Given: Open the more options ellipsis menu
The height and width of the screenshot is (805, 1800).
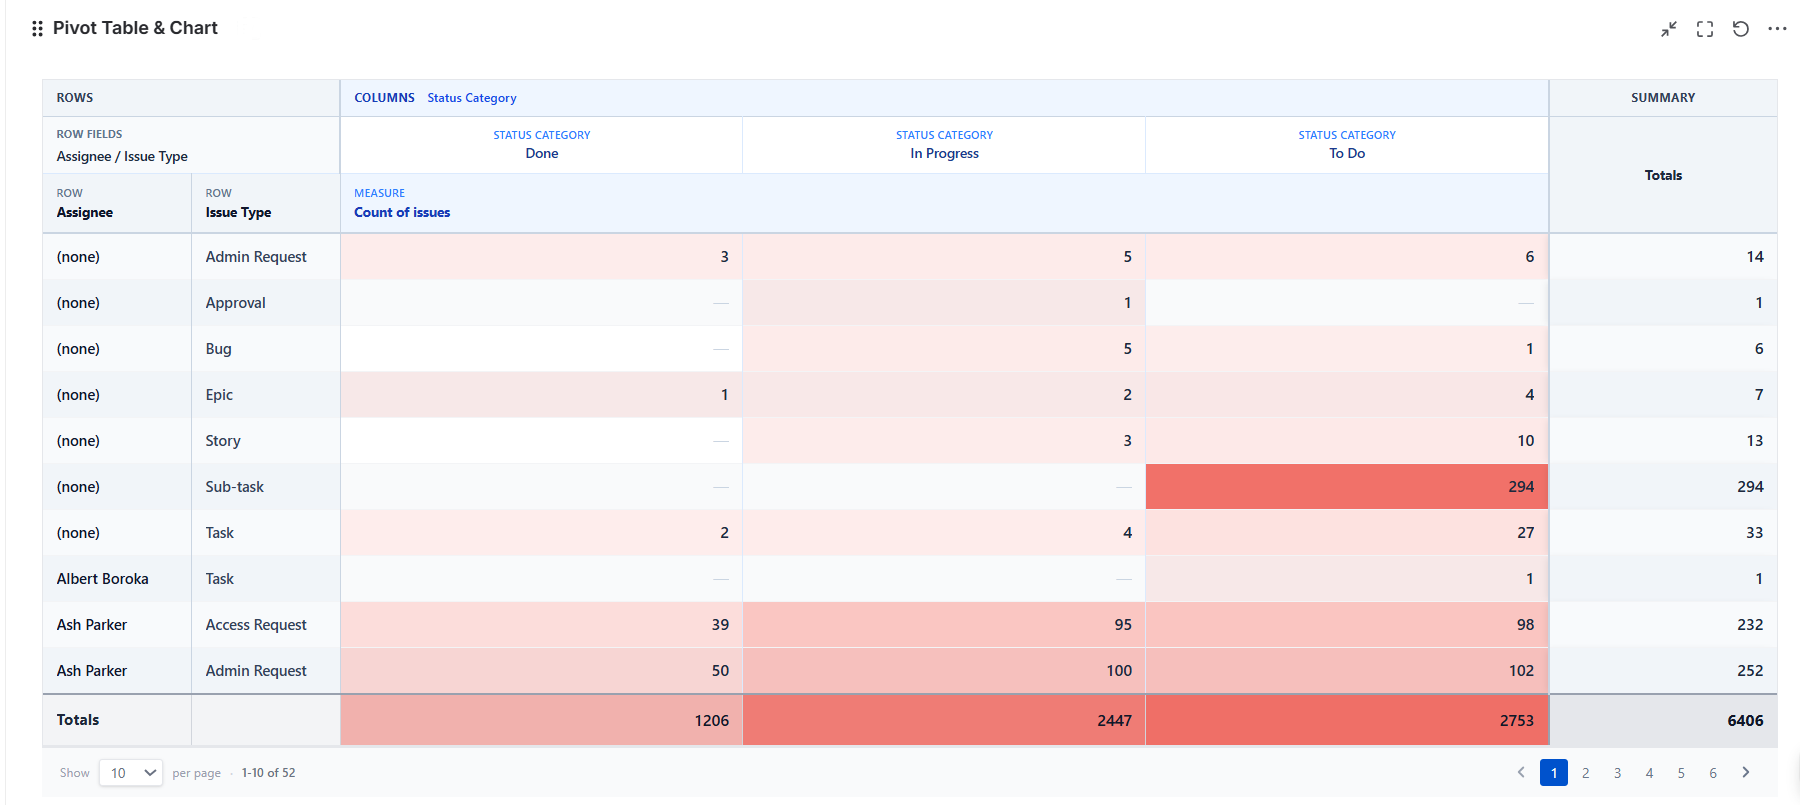Looking at the screenshot, I should click(x=1777, y=29).
